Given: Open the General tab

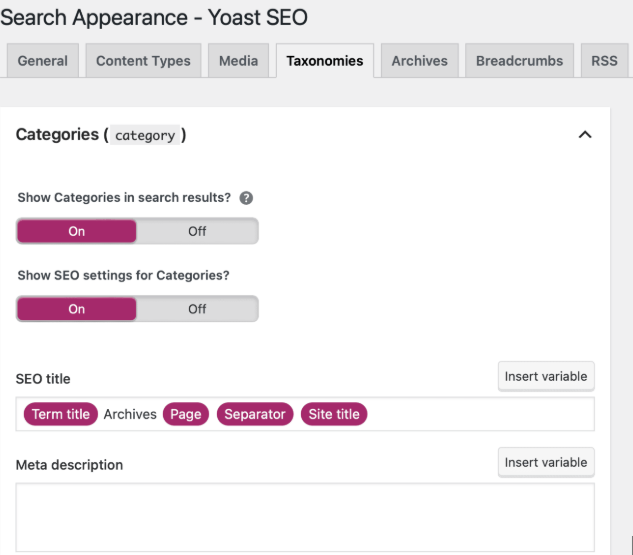Looking at the screenshot, I should click(x=43, y=61).
